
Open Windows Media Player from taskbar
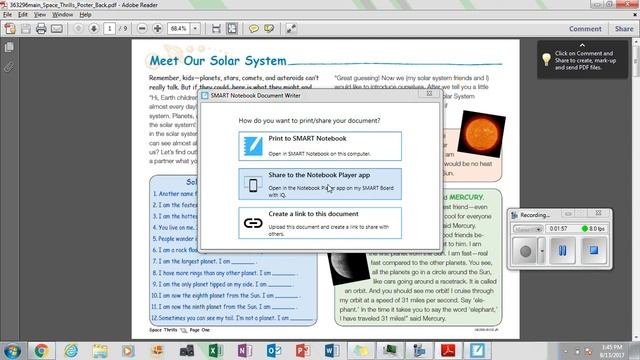[x=128, y=351]
